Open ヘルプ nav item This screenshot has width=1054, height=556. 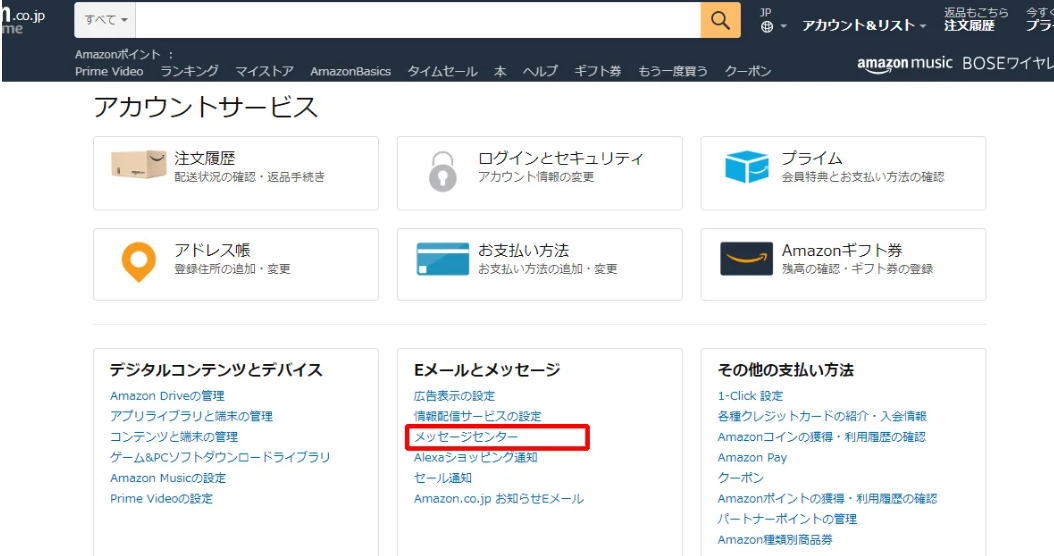point(540,71)
